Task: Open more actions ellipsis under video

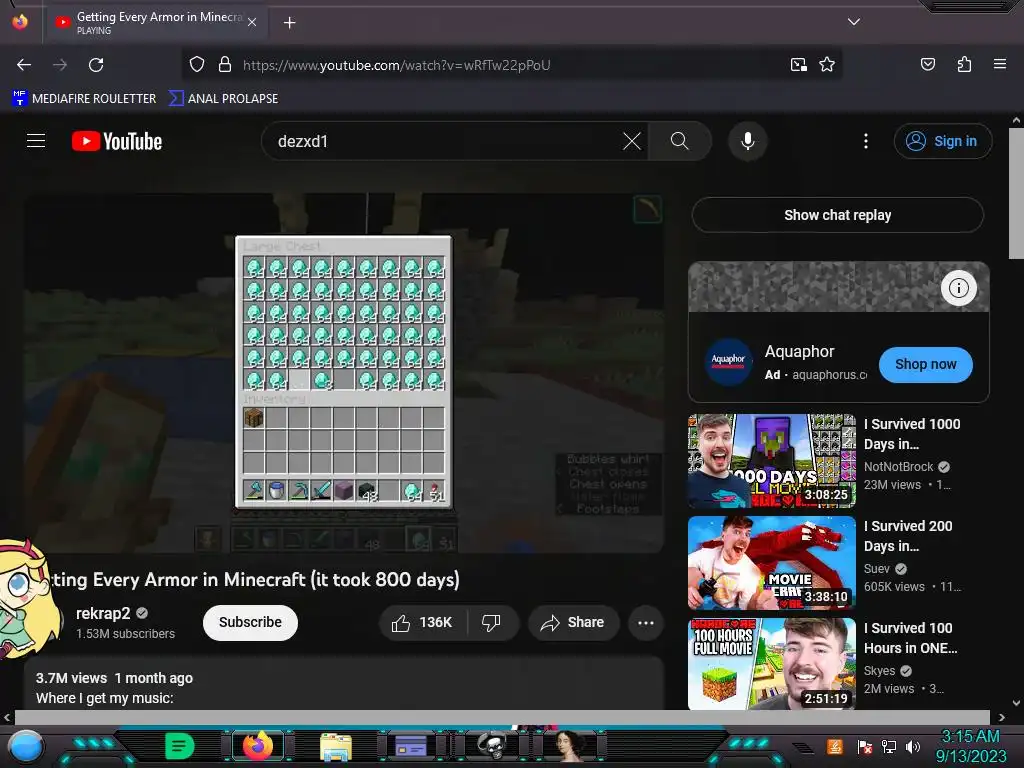Action: click(x=646, y=622)
